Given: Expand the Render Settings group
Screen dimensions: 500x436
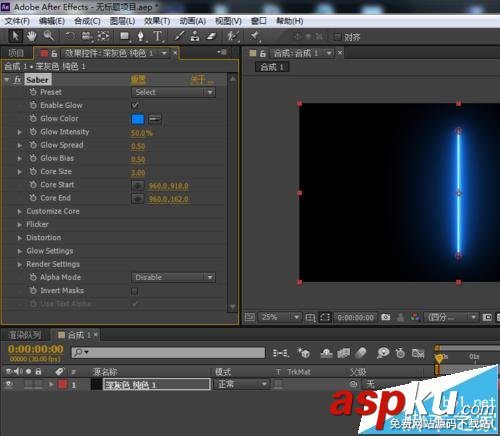Looking at the screenshot, I should (x=19, y=264).
